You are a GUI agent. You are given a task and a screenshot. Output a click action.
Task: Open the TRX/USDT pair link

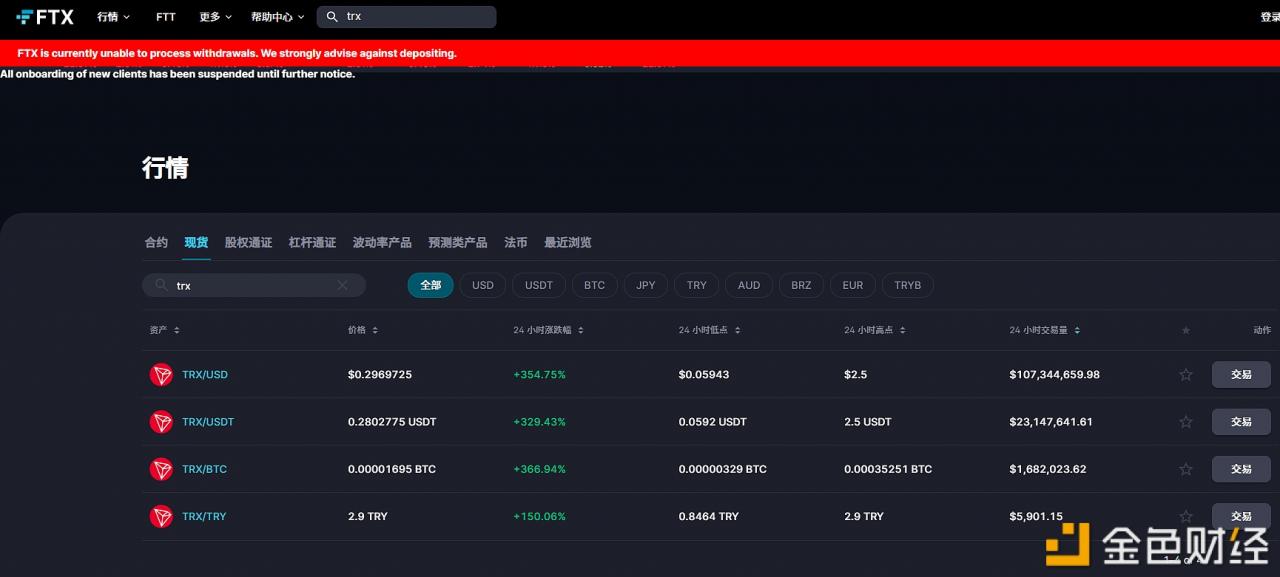tap(208, 422)
